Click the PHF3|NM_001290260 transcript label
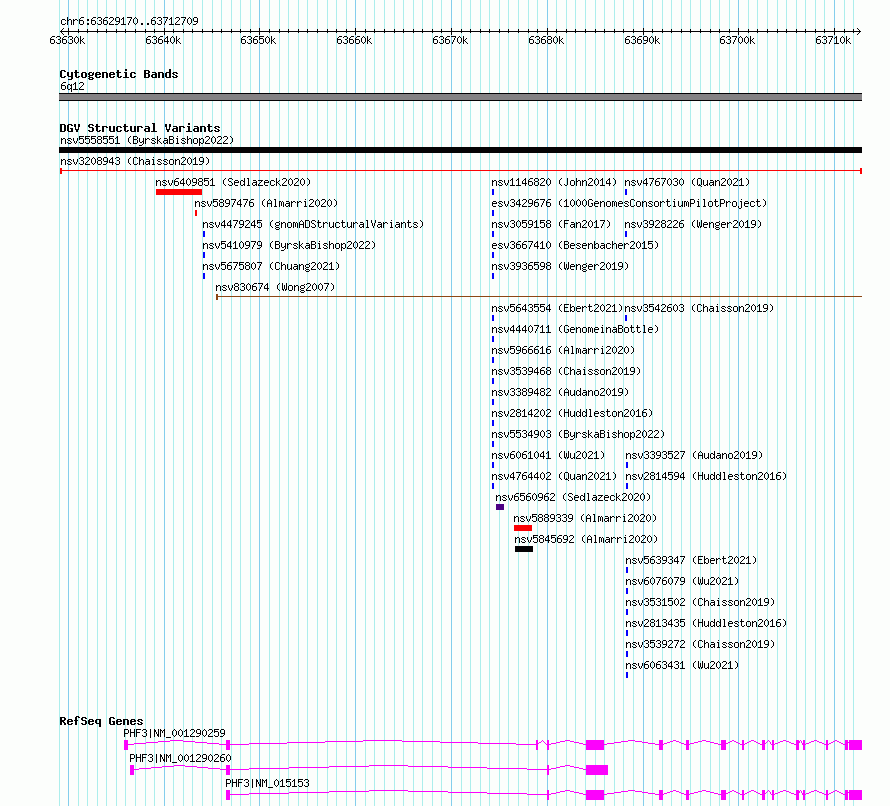890x806 pixels. (x=180, y=758)
